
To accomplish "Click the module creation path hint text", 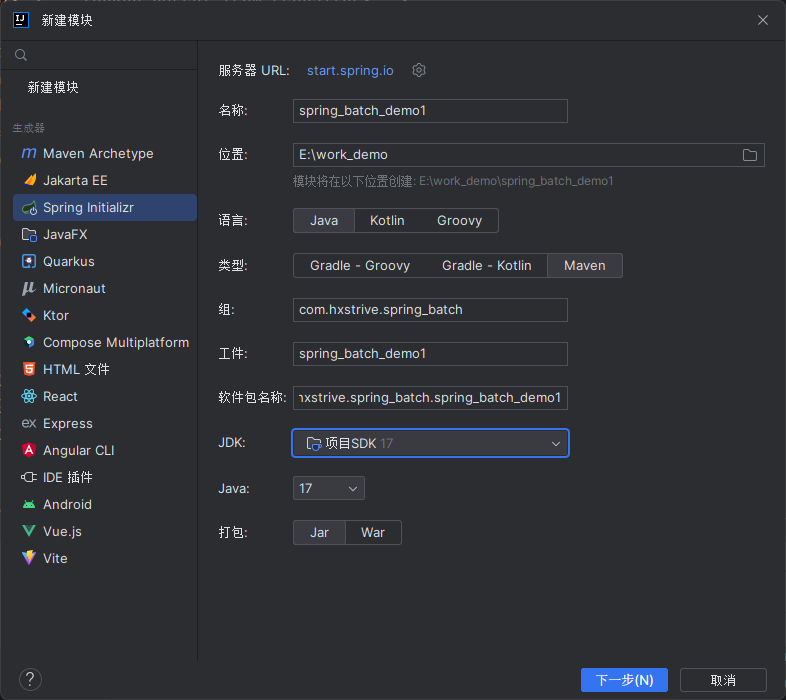I will pyautogui.click(x=453, y=181).
